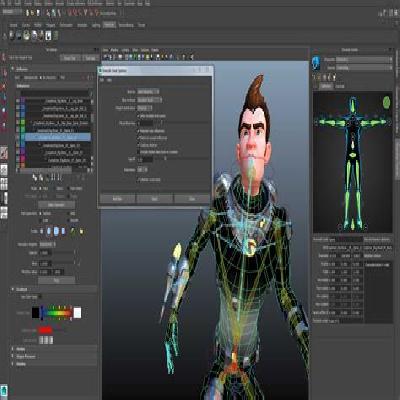Open the Character dropdown in the right panel
Image resolution: width=400 pixels, height=400 pixels.
[x=364, y=59]
